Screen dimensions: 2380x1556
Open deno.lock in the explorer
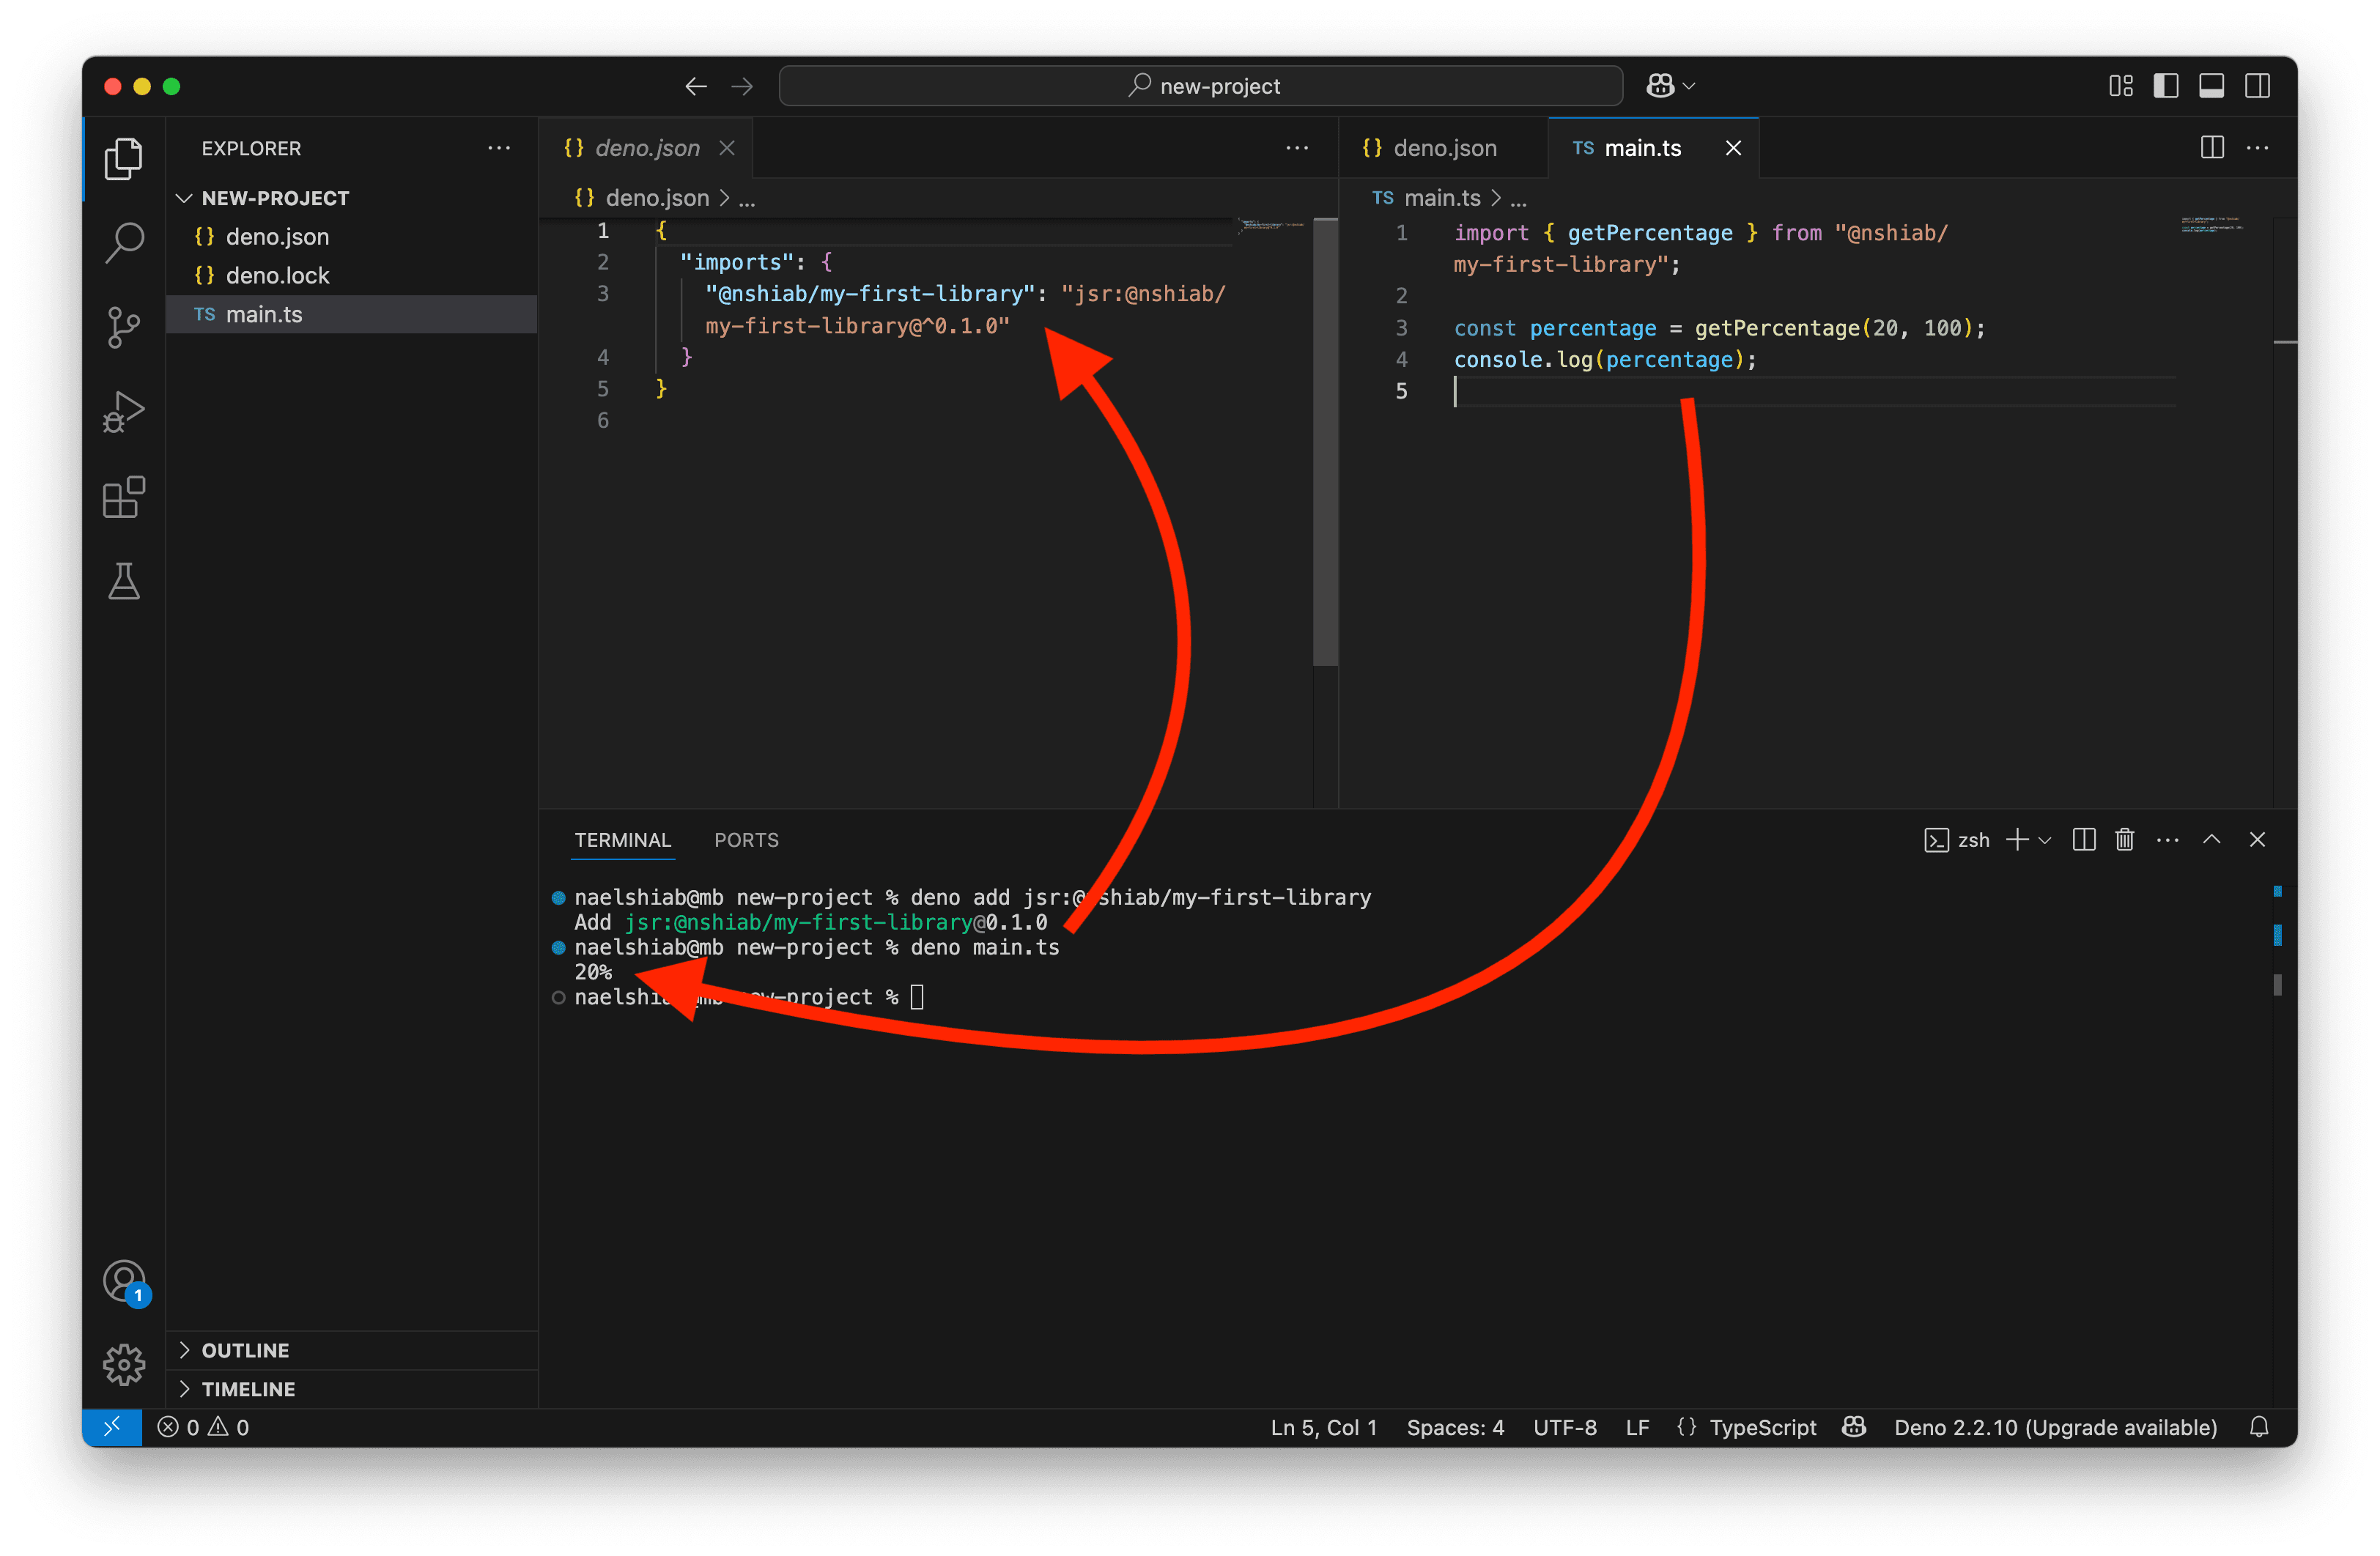(277, 275)
